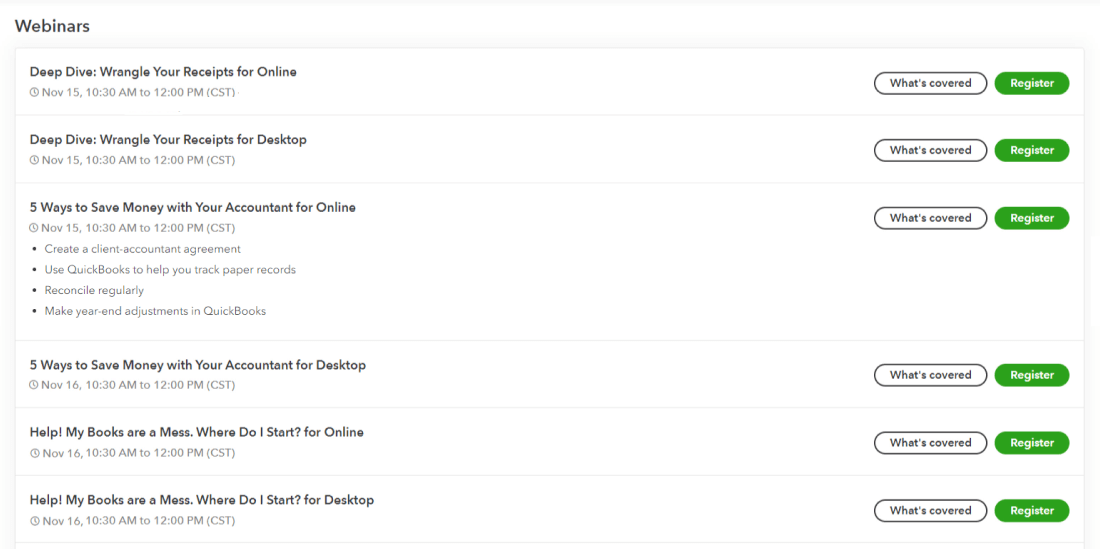Screen dimensions: 1100x549
Task: Register for 5 Ways to Save Money for Desktop
Action: [x=1031, y=375]
